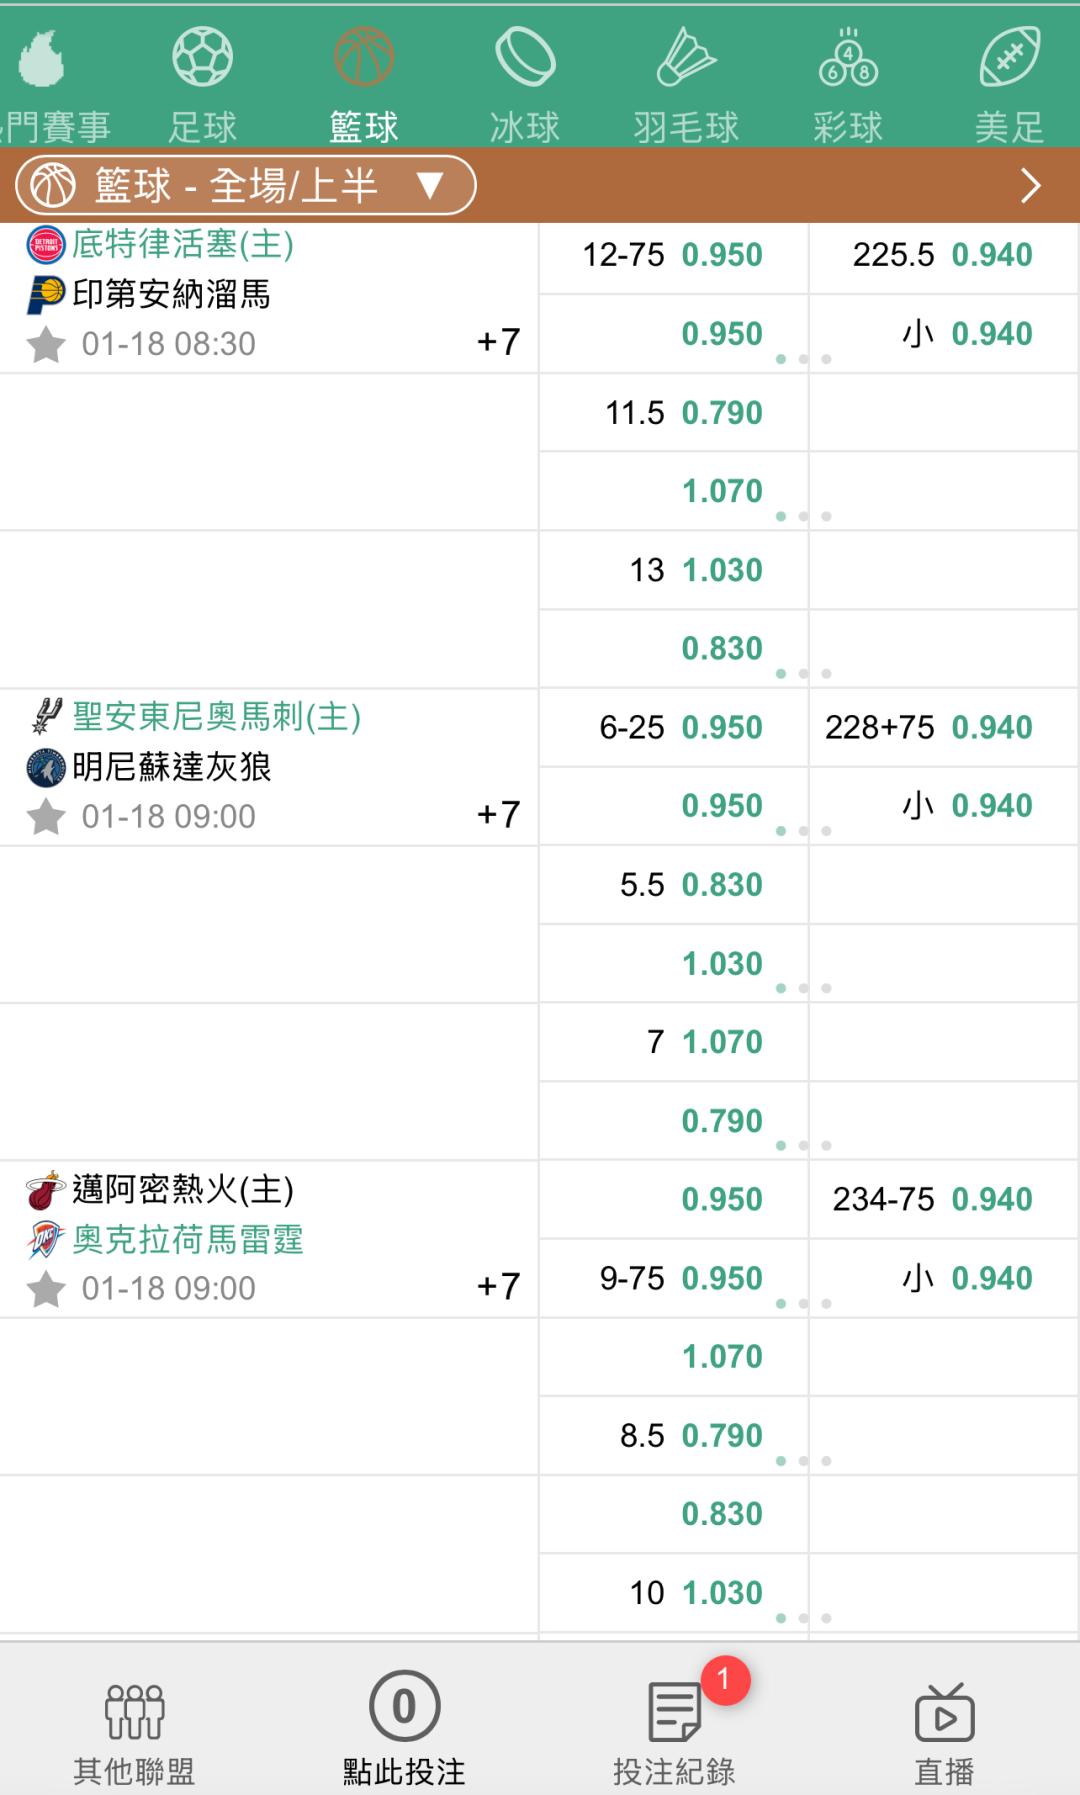Open the badminton (羽毛球) icon
1080x1795 pixels.
(x=686, y=58)
